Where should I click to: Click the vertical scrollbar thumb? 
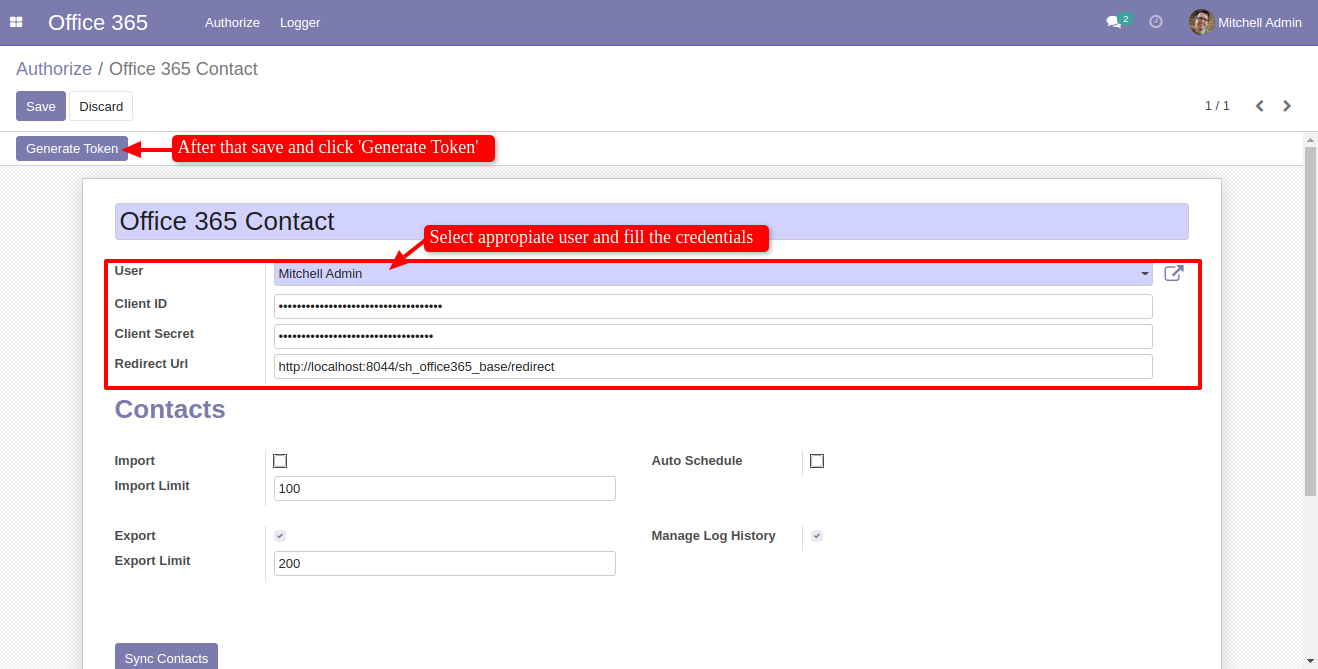pyautogui.click(x=1310, y=320)
